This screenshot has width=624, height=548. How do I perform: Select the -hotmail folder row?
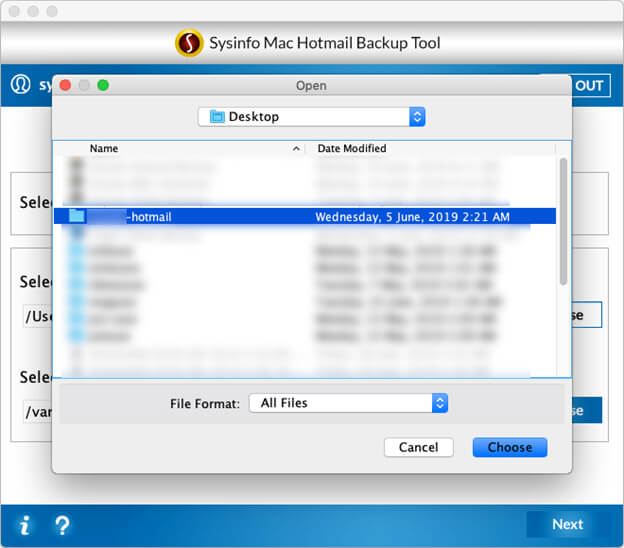pos(305,216)
